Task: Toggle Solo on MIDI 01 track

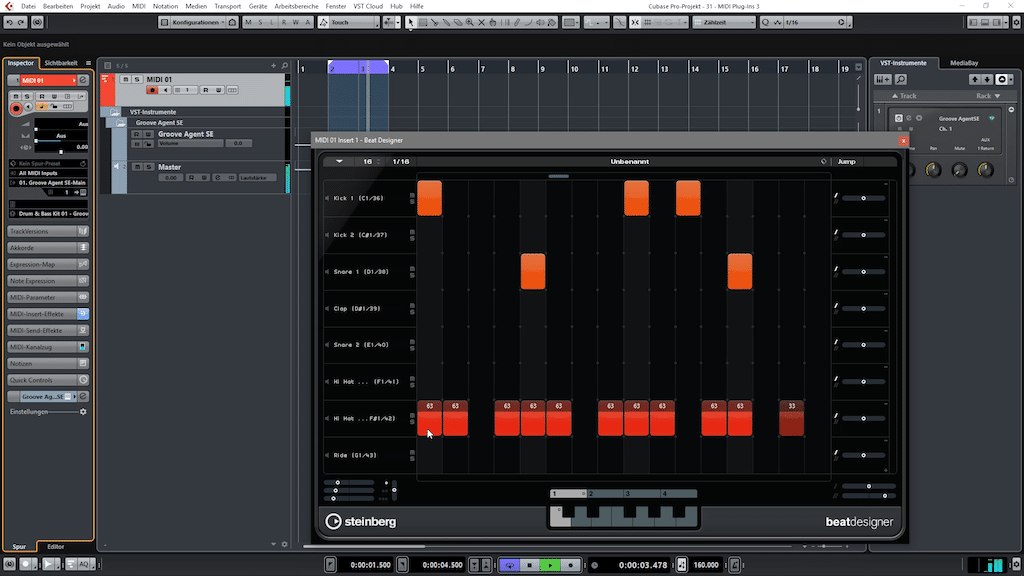Action: (x=136, y=79)
